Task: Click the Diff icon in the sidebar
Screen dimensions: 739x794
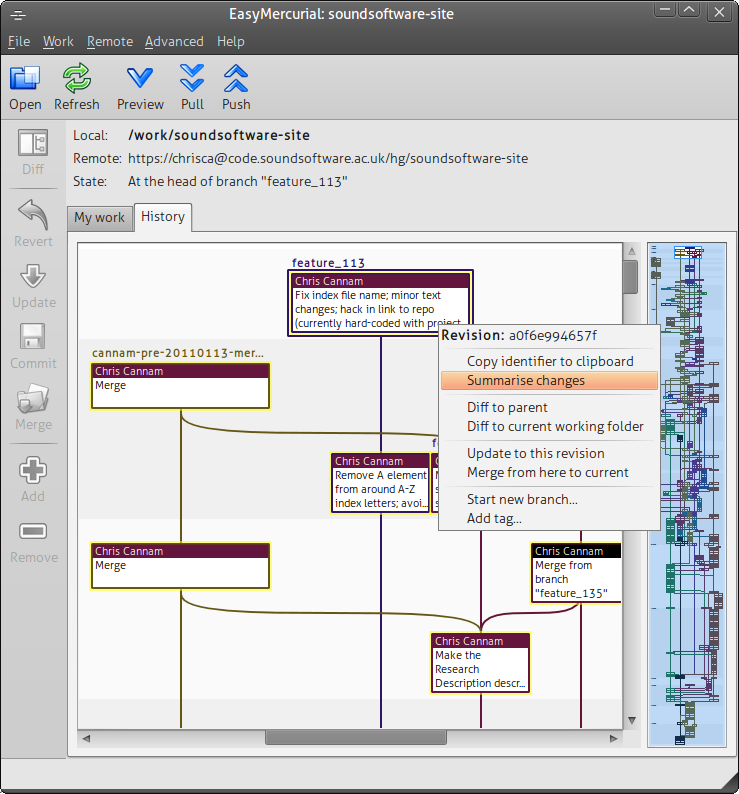Action: (x=33, y=143)
